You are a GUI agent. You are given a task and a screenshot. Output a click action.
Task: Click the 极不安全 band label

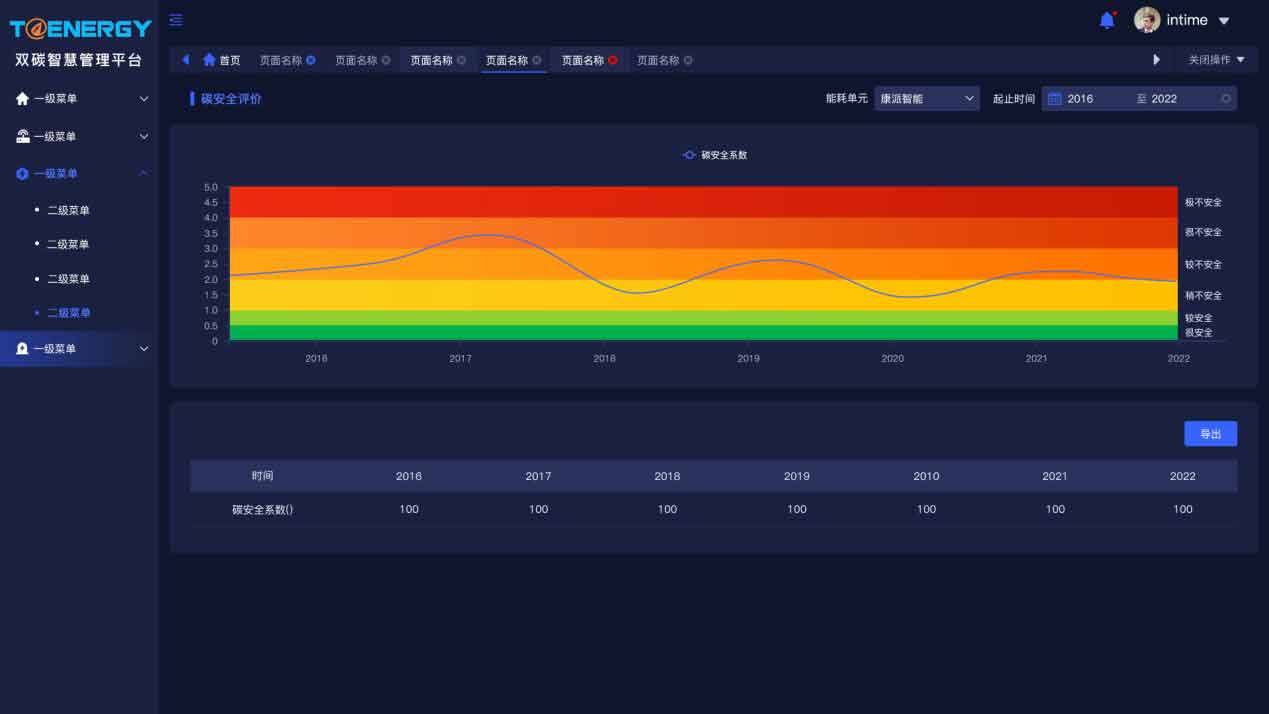coord(1203,202)
